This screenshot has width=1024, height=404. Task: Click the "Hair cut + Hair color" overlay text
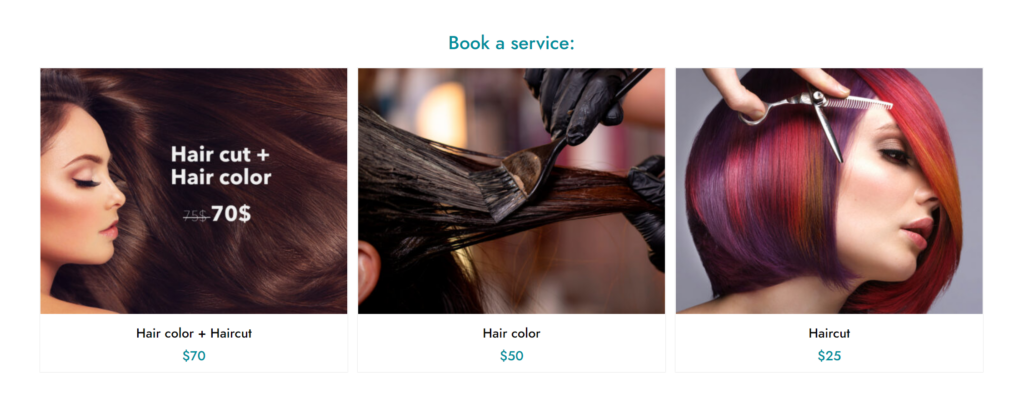[x=221, y=166]
